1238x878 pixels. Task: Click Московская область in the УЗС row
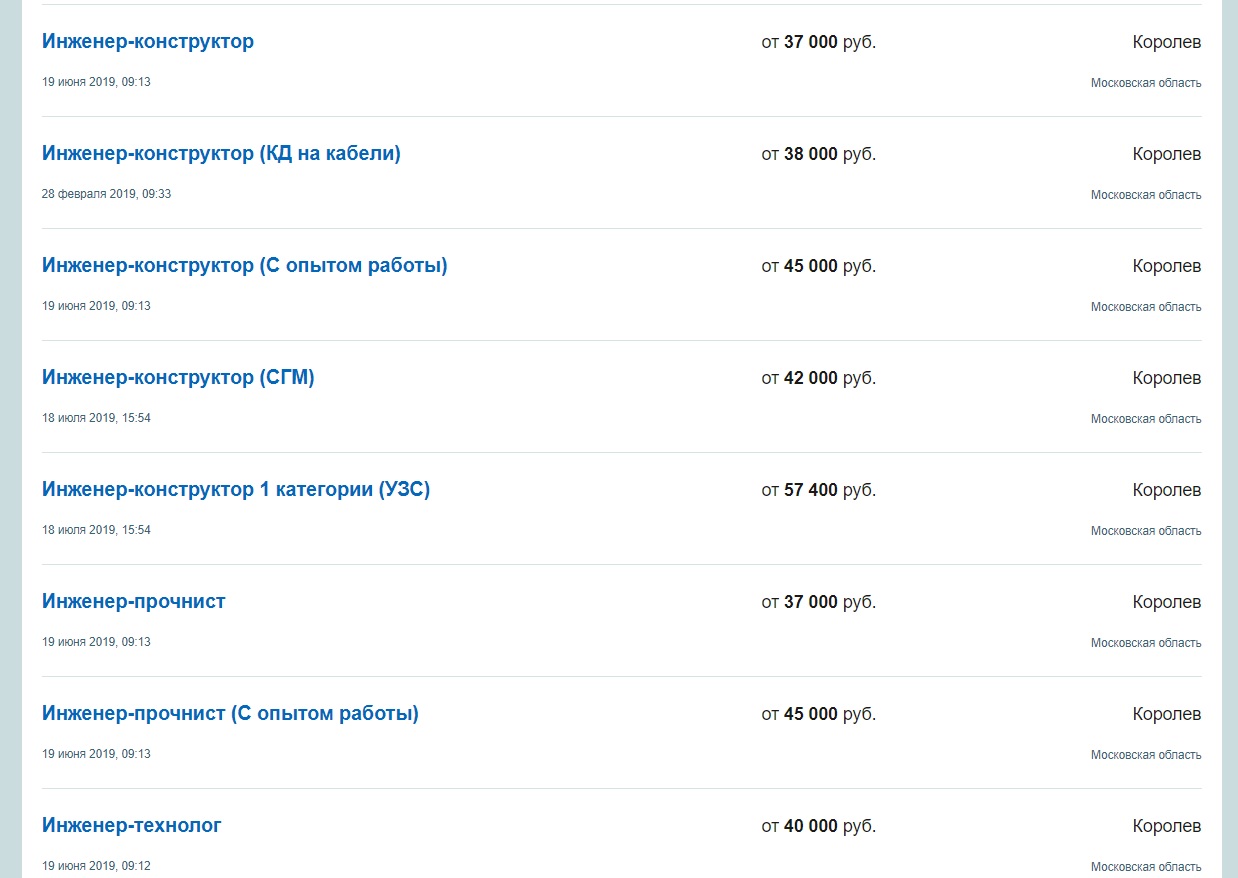tap(1146, 531)
